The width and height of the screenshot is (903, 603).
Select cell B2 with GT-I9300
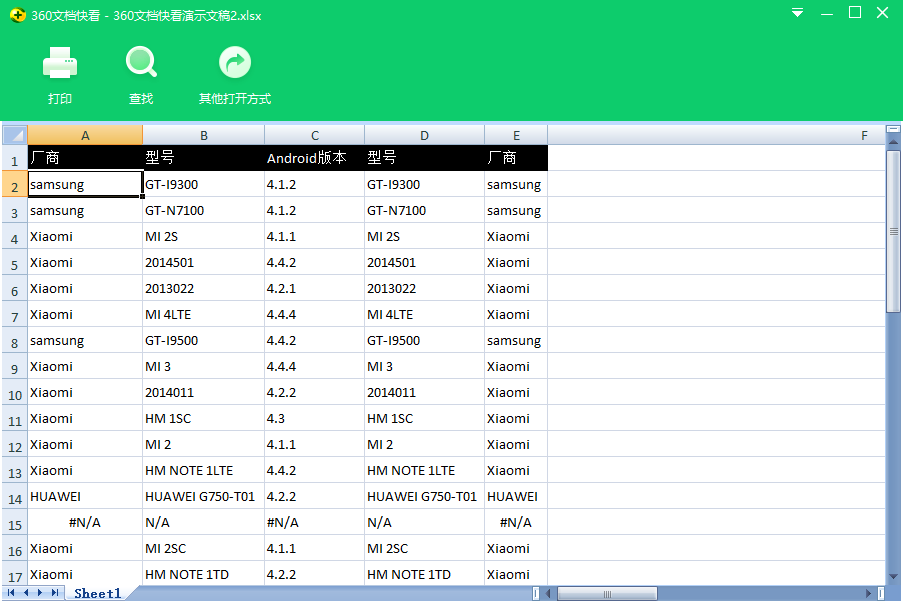pos(203,184)
